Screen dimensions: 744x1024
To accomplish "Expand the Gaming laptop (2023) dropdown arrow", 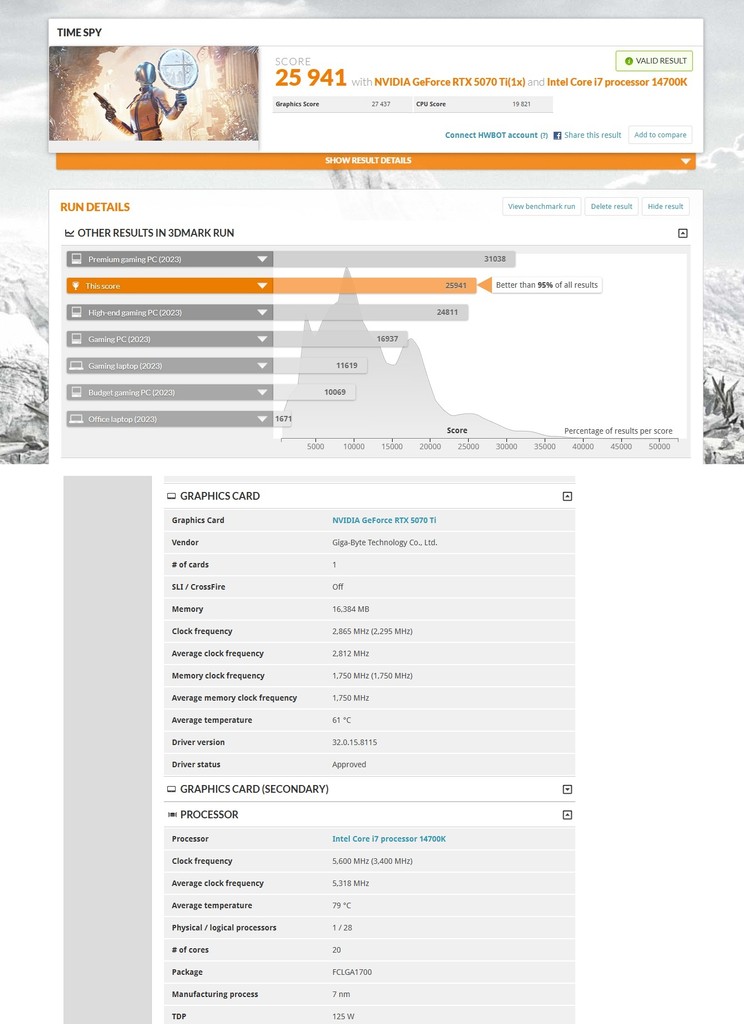I will point(262,366).
